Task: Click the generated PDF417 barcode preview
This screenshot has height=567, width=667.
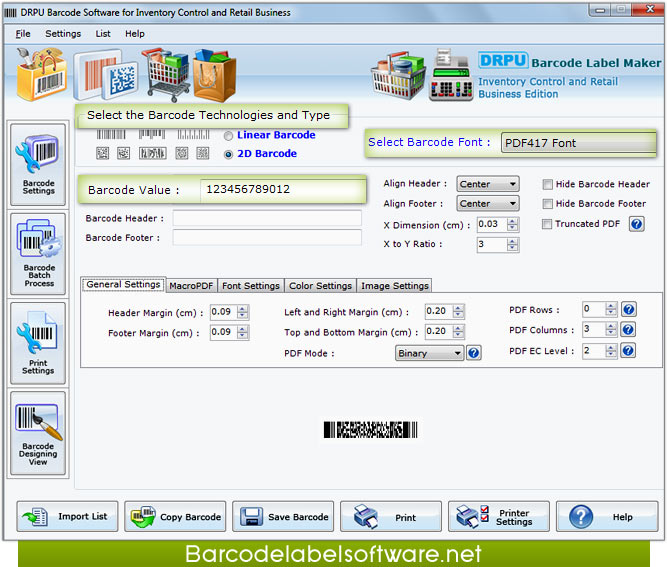Action: [x=371, y=430]
